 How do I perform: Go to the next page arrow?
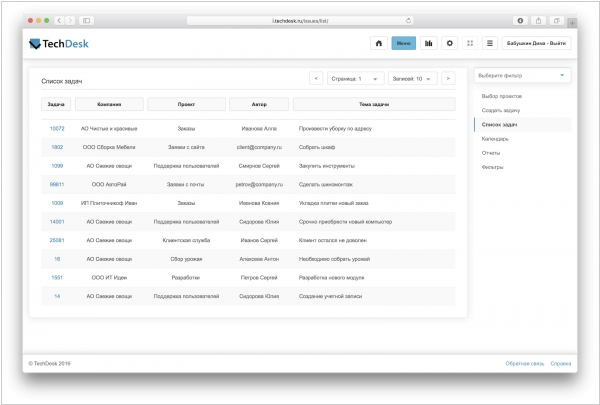(447, 78)
